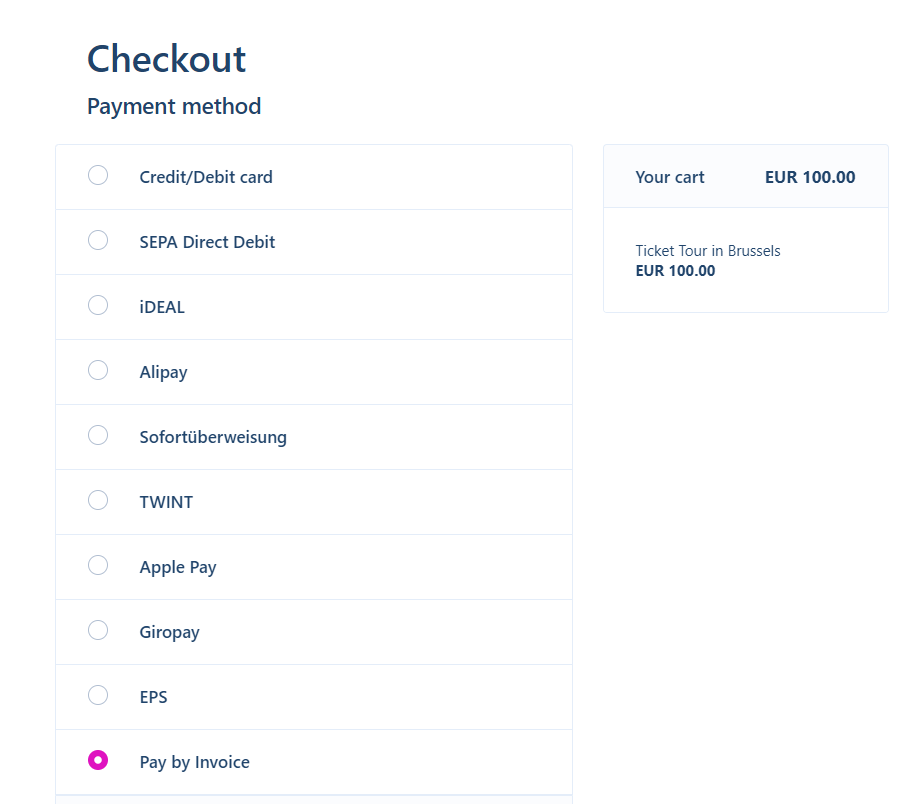Viewport: 897px width, 804px height.
Task: Click the TWINT label text
Action: tap(166, 502)
